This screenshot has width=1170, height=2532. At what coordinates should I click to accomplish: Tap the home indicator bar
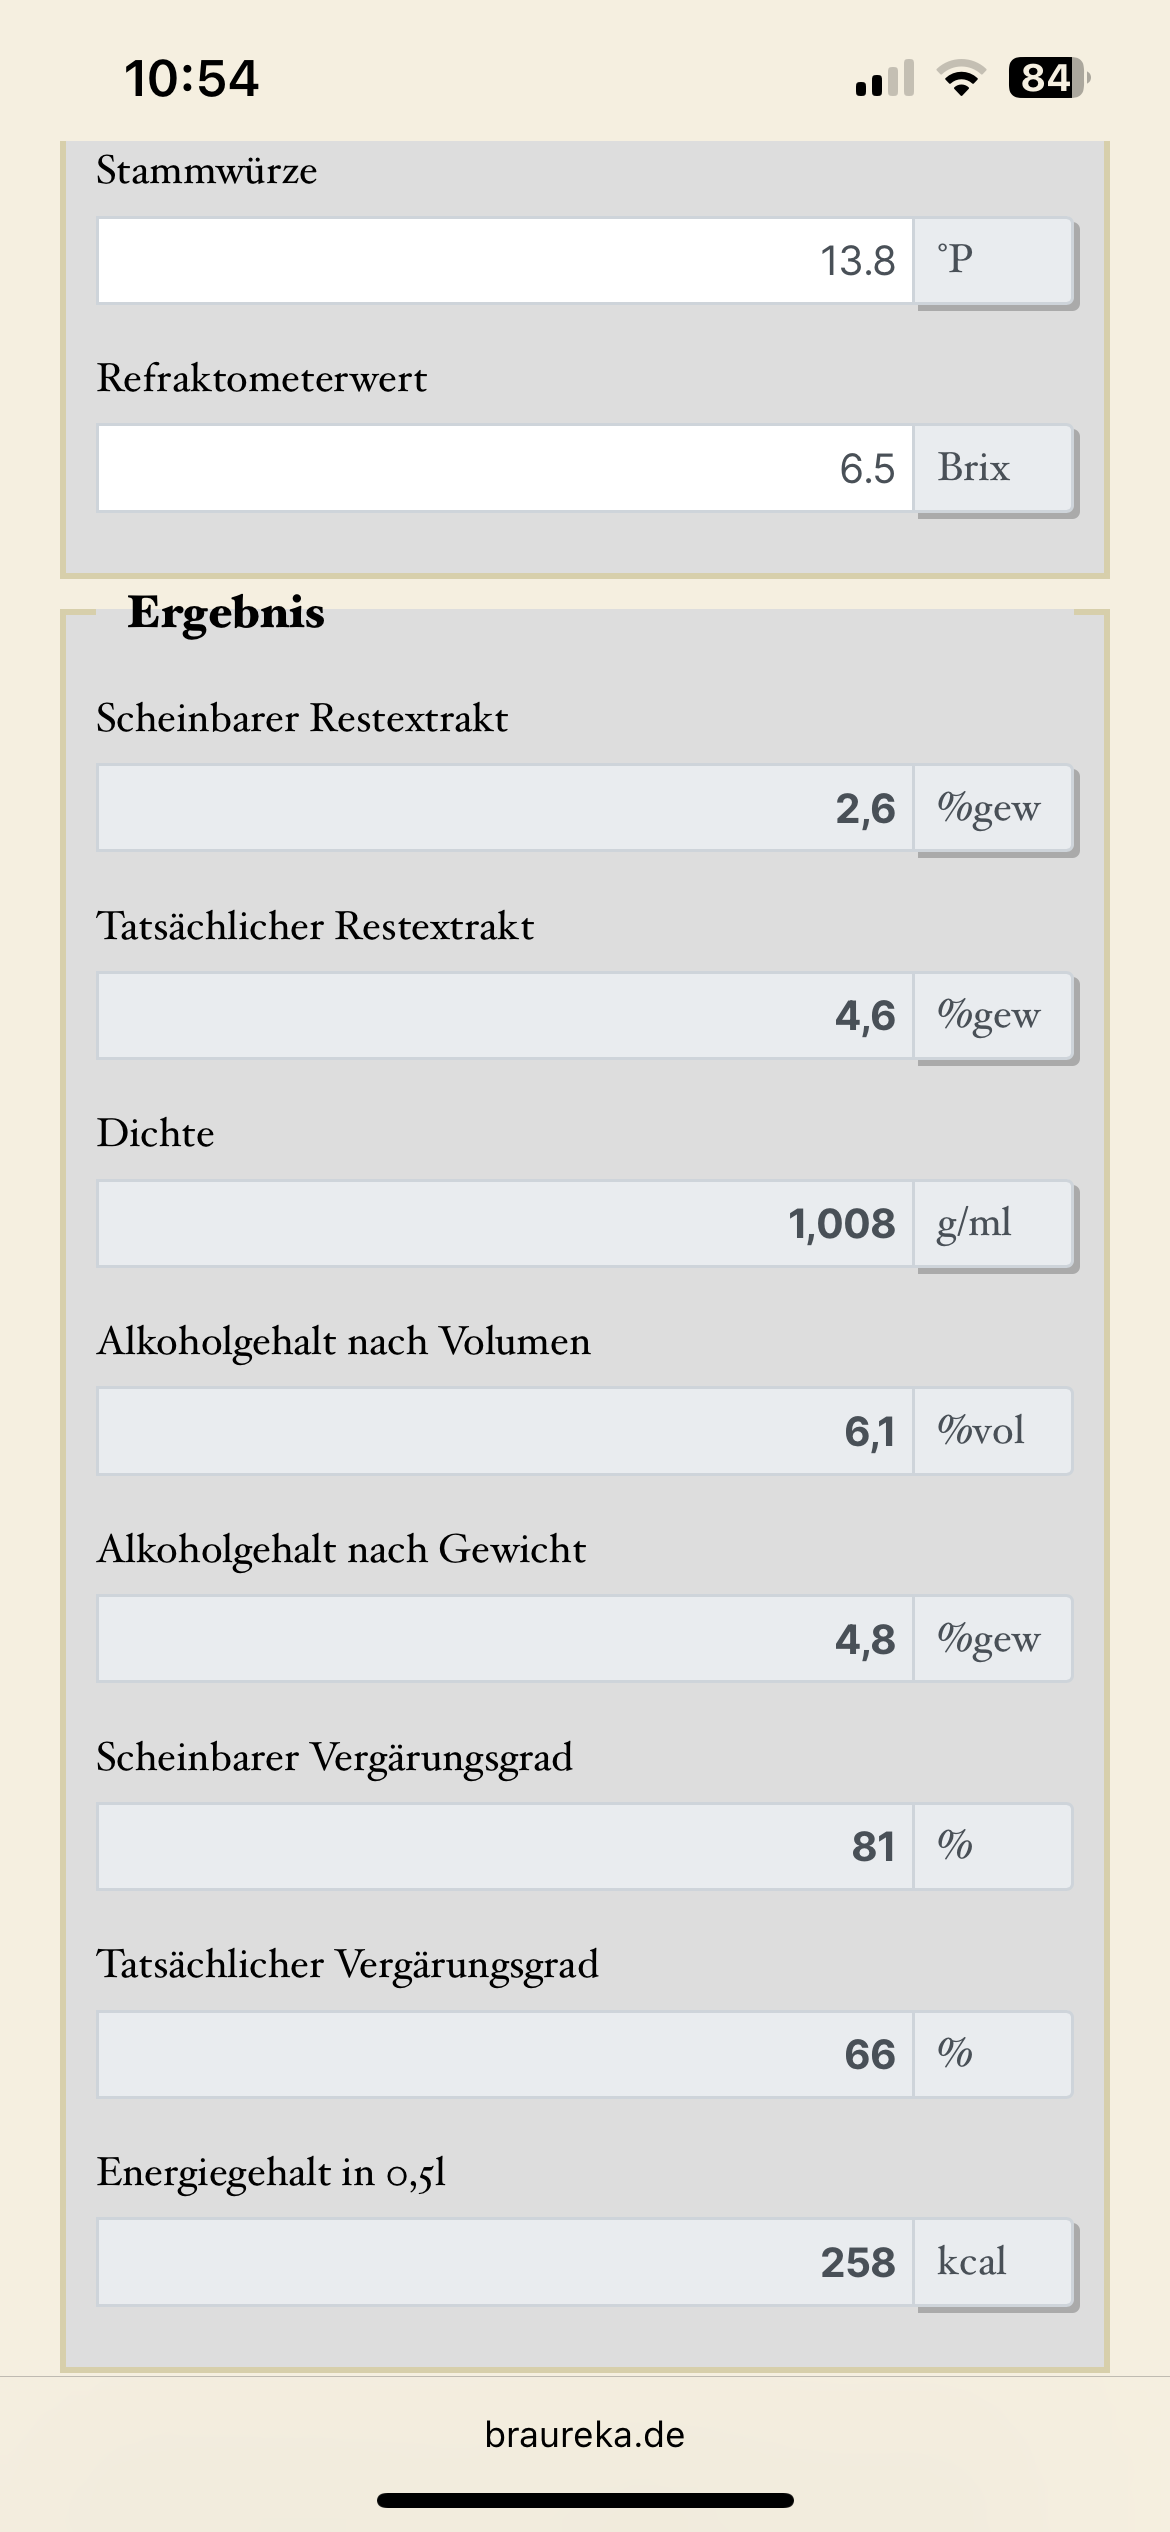[x=585, y=2501]
